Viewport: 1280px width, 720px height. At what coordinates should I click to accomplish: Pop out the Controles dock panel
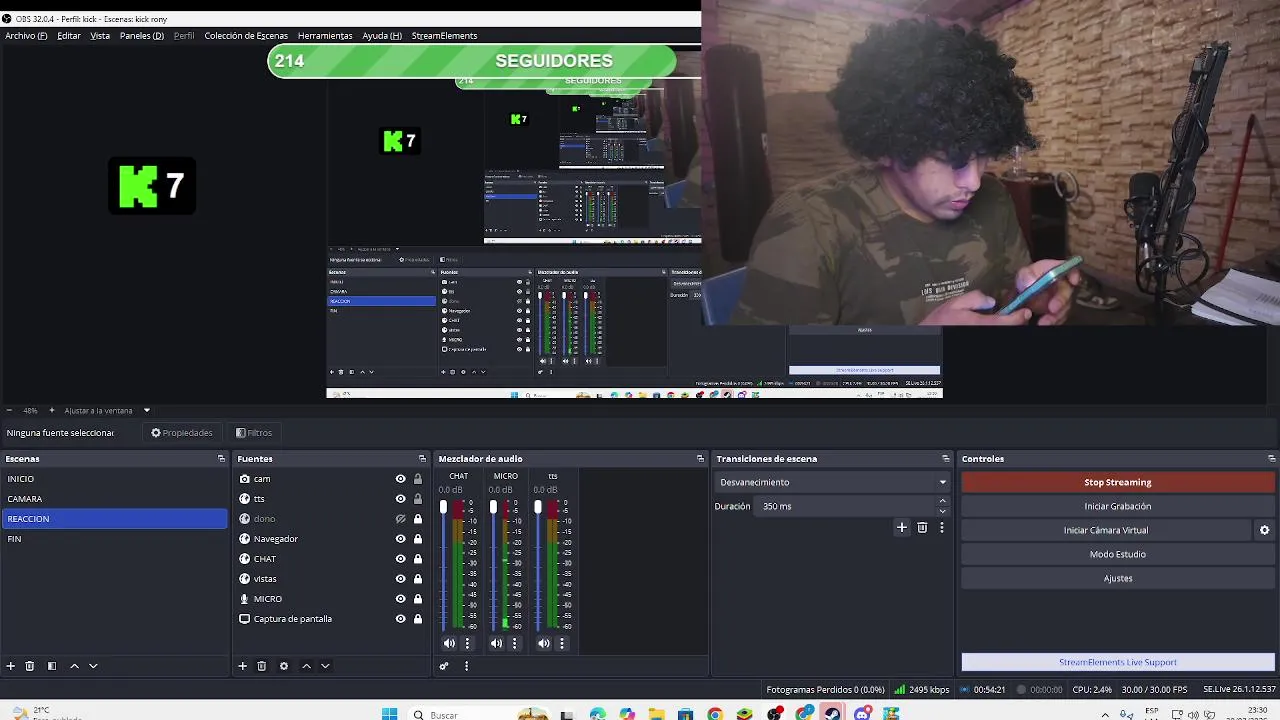point(1271,459)
